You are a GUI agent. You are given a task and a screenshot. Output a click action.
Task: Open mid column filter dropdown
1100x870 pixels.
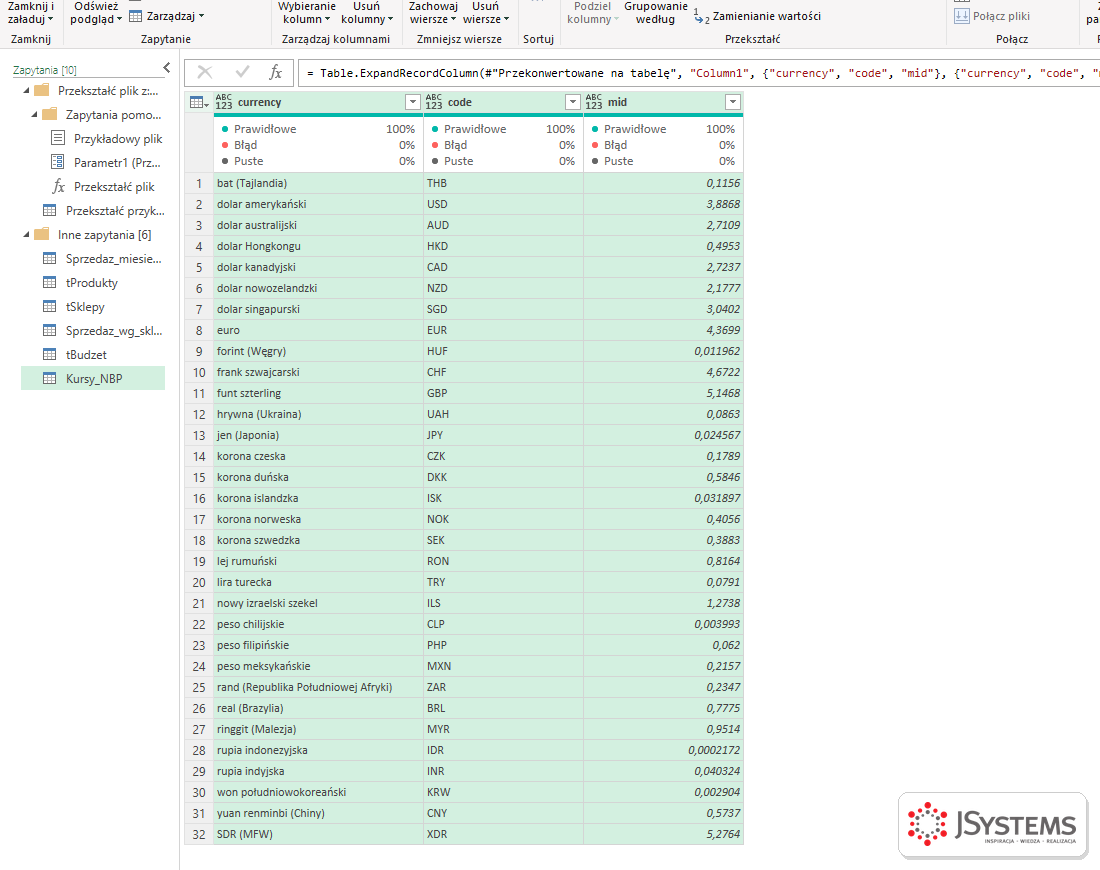(x=733, y=102)
